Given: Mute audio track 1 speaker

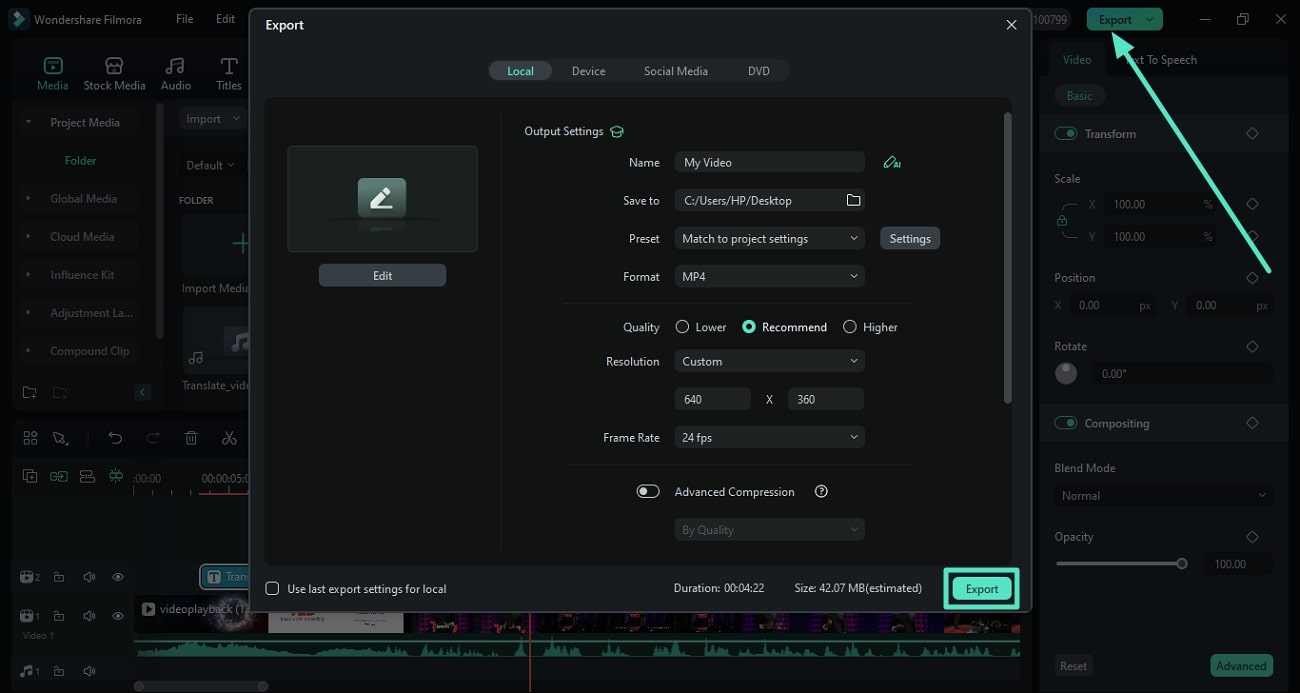Looking at the screenshot, I should pos(89,671).
